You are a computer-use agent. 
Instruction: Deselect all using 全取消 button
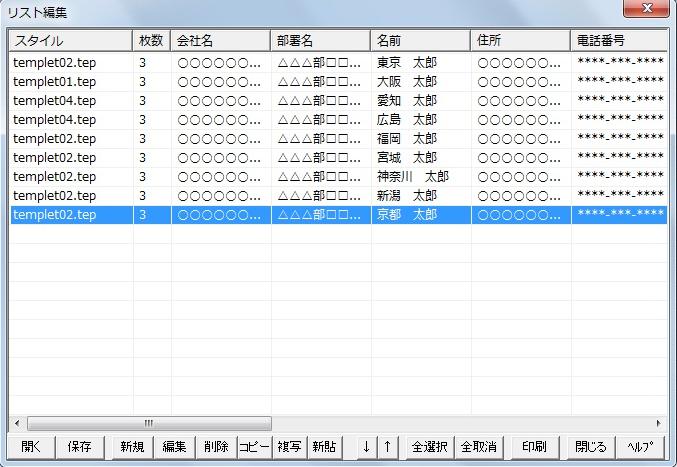[478, 447]
